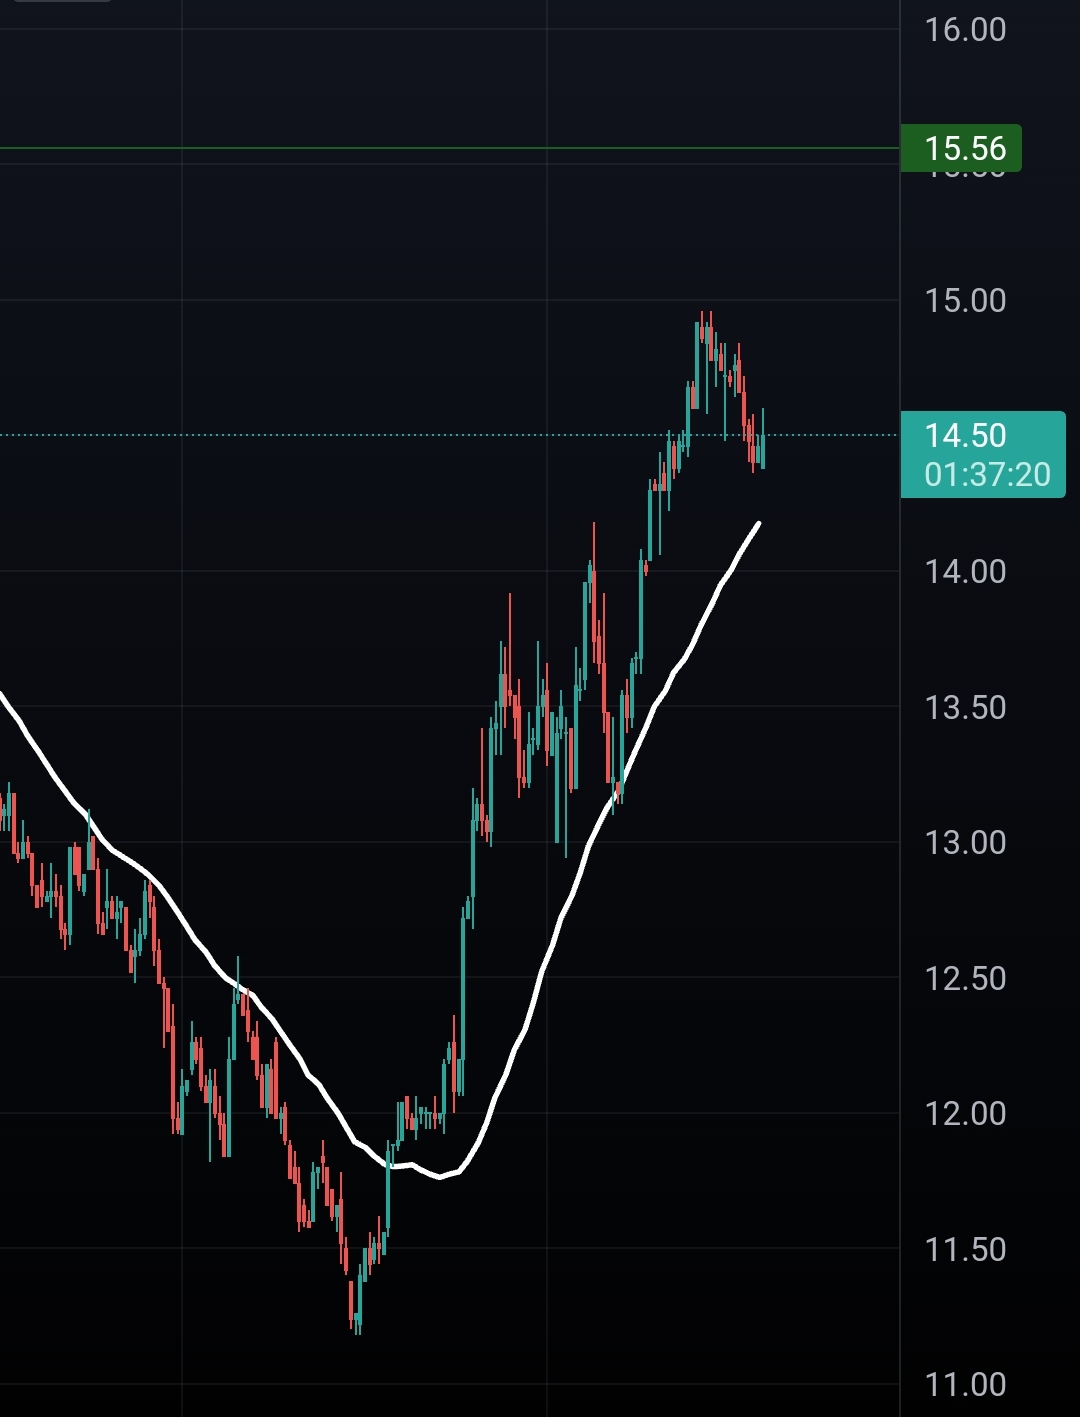This screenshot has width=1080, height=1417.
Task: Click the 14.50 current price label
Action: 965,435
